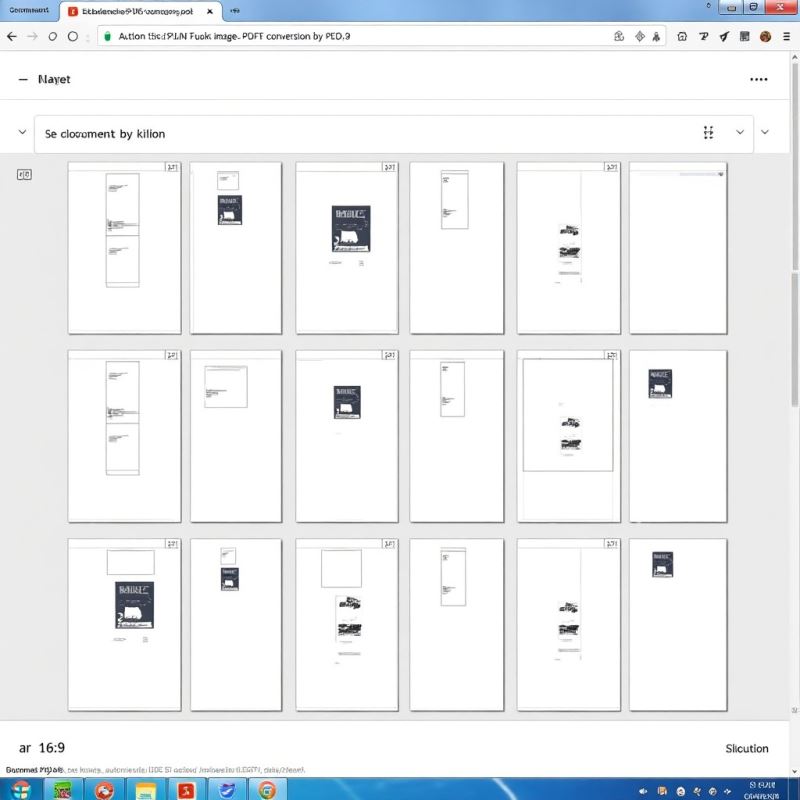The height and width of the screenshot is (800, 800).
Task: Open the round profile avatar
Action: pyautogui.click(x=765, y=36)
